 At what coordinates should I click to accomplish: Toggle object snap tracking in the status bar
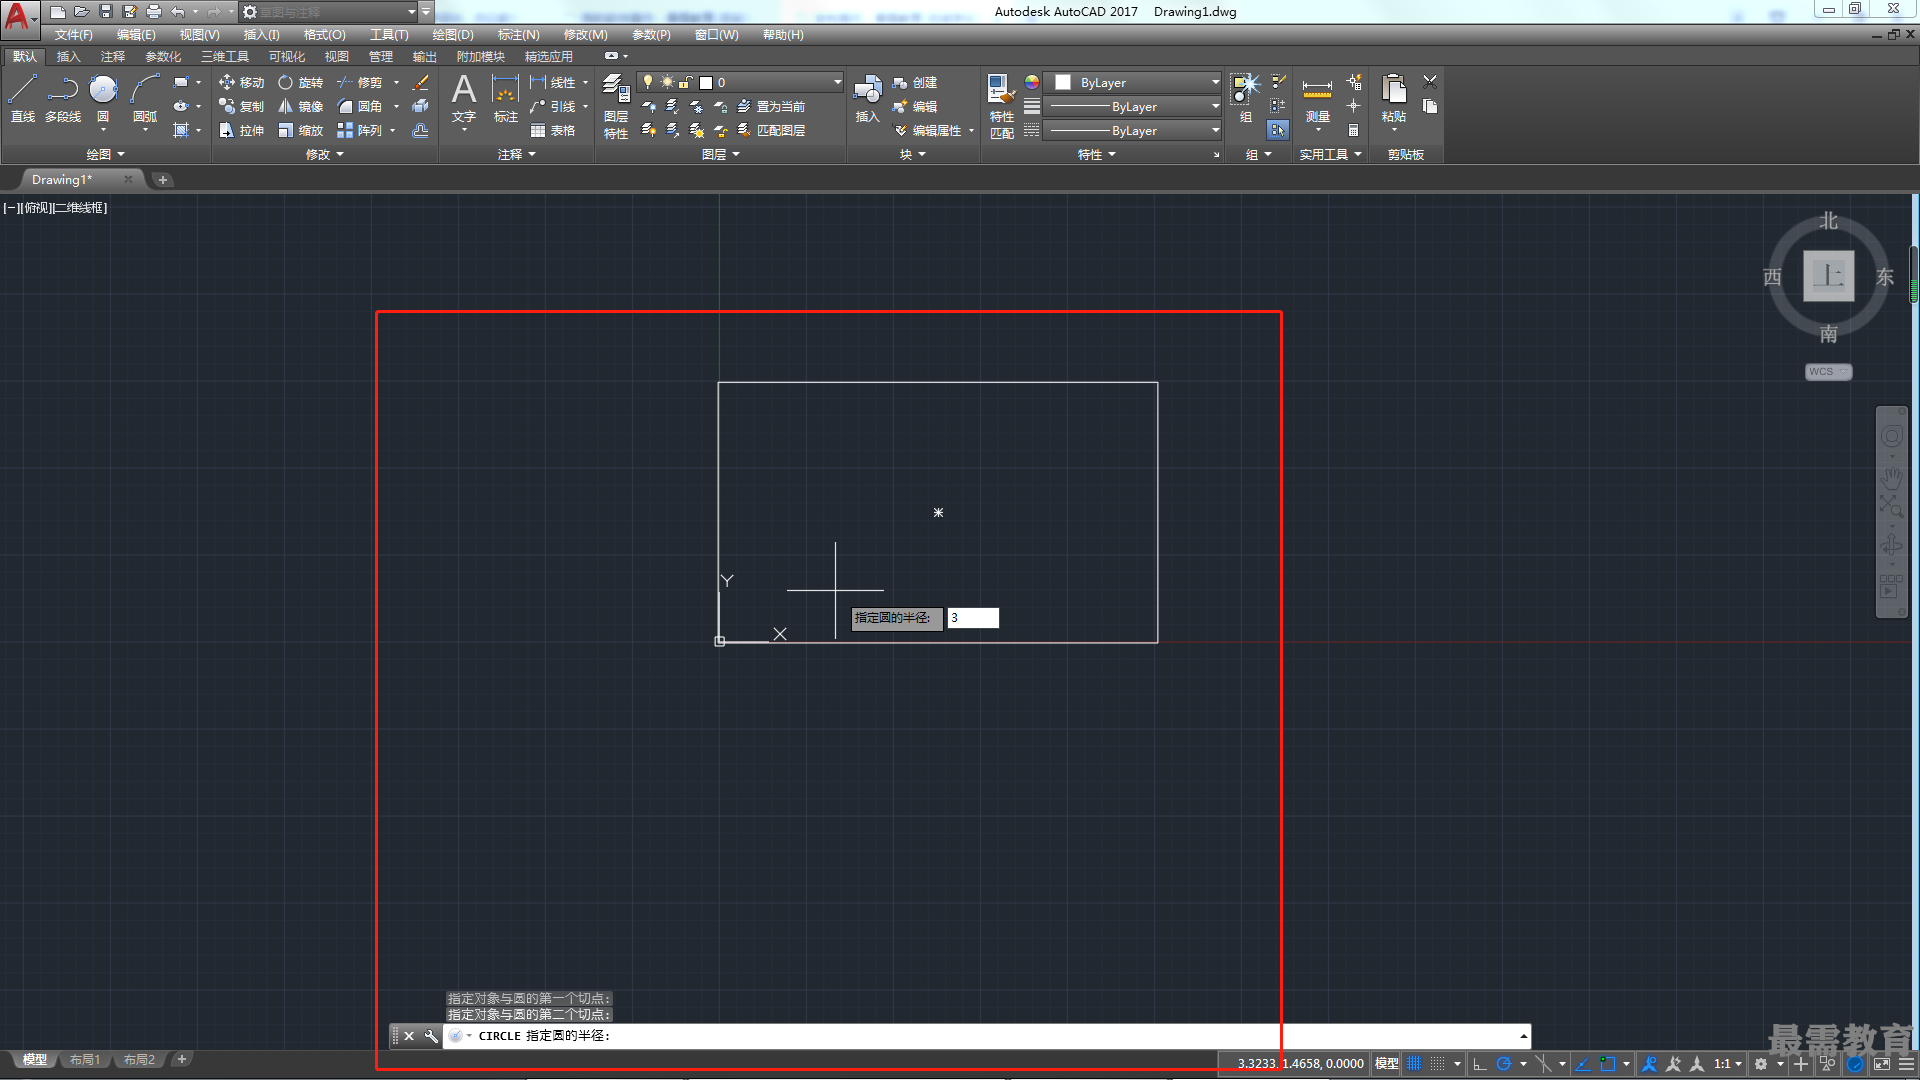click(1583, 1064)
